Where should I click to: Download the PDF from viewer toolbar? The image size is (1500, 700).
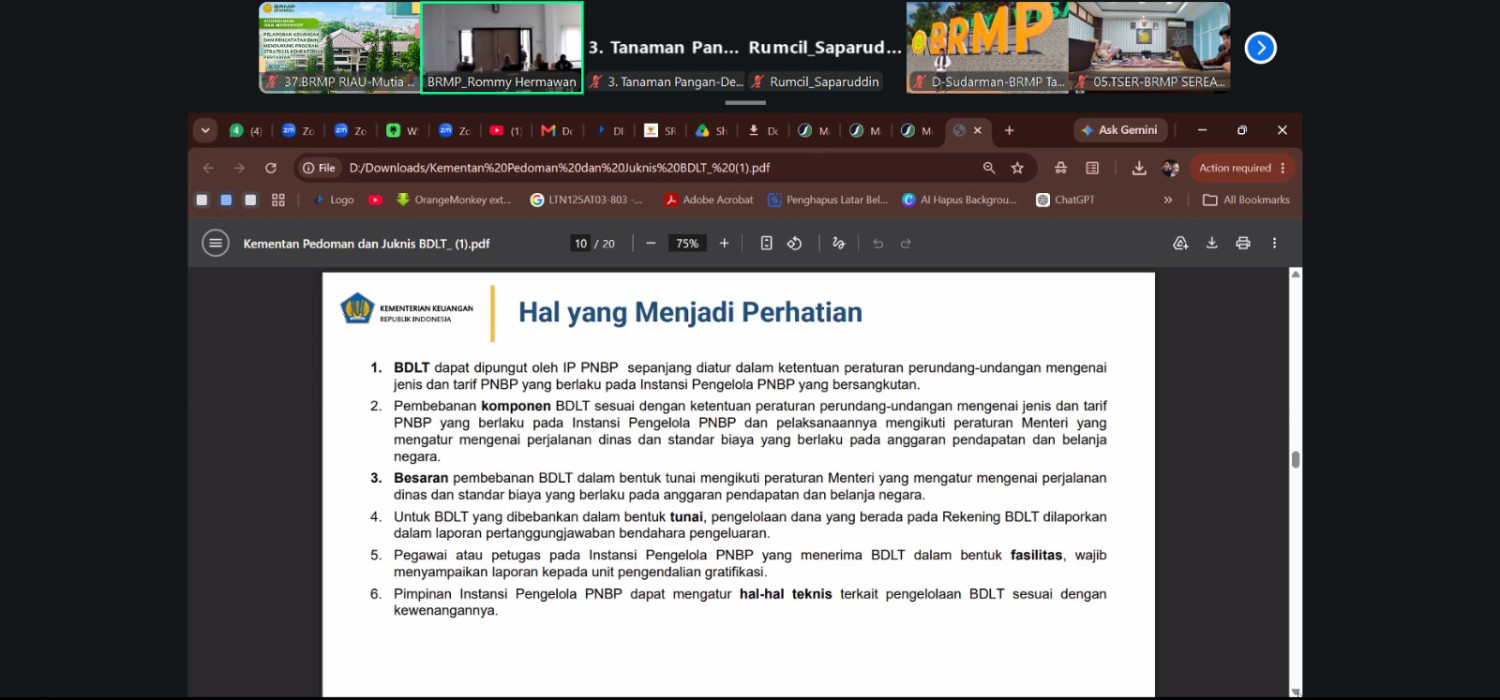tap(1212, 243)
